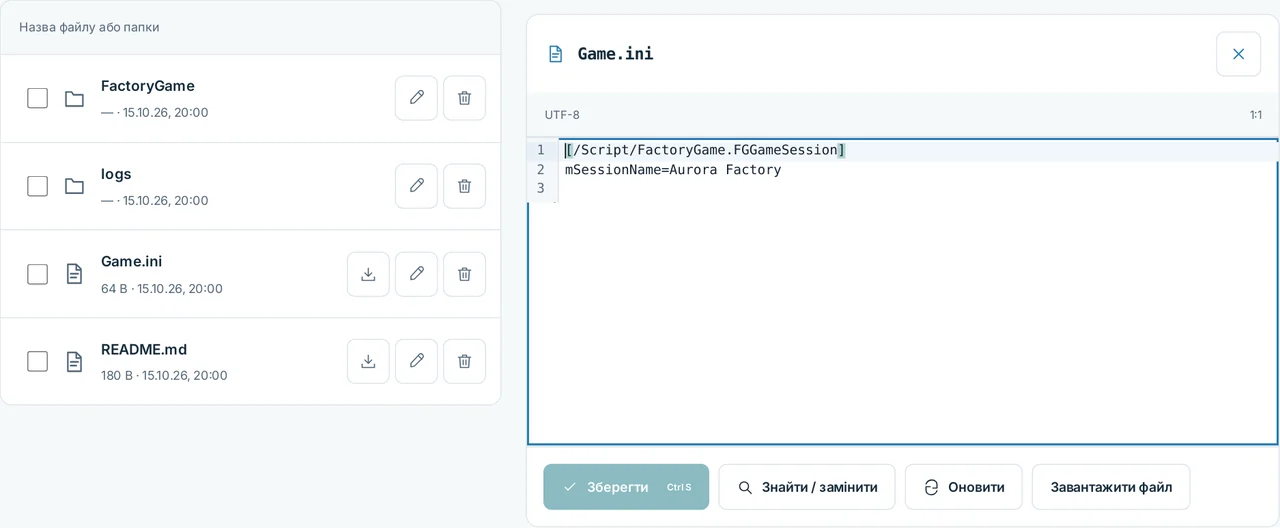The width and height of the screenshot is (1280, 528).
Task: Rename the FactoryGame folder with pencil icon
Action: pyautogui.click(x=416, y=98)
